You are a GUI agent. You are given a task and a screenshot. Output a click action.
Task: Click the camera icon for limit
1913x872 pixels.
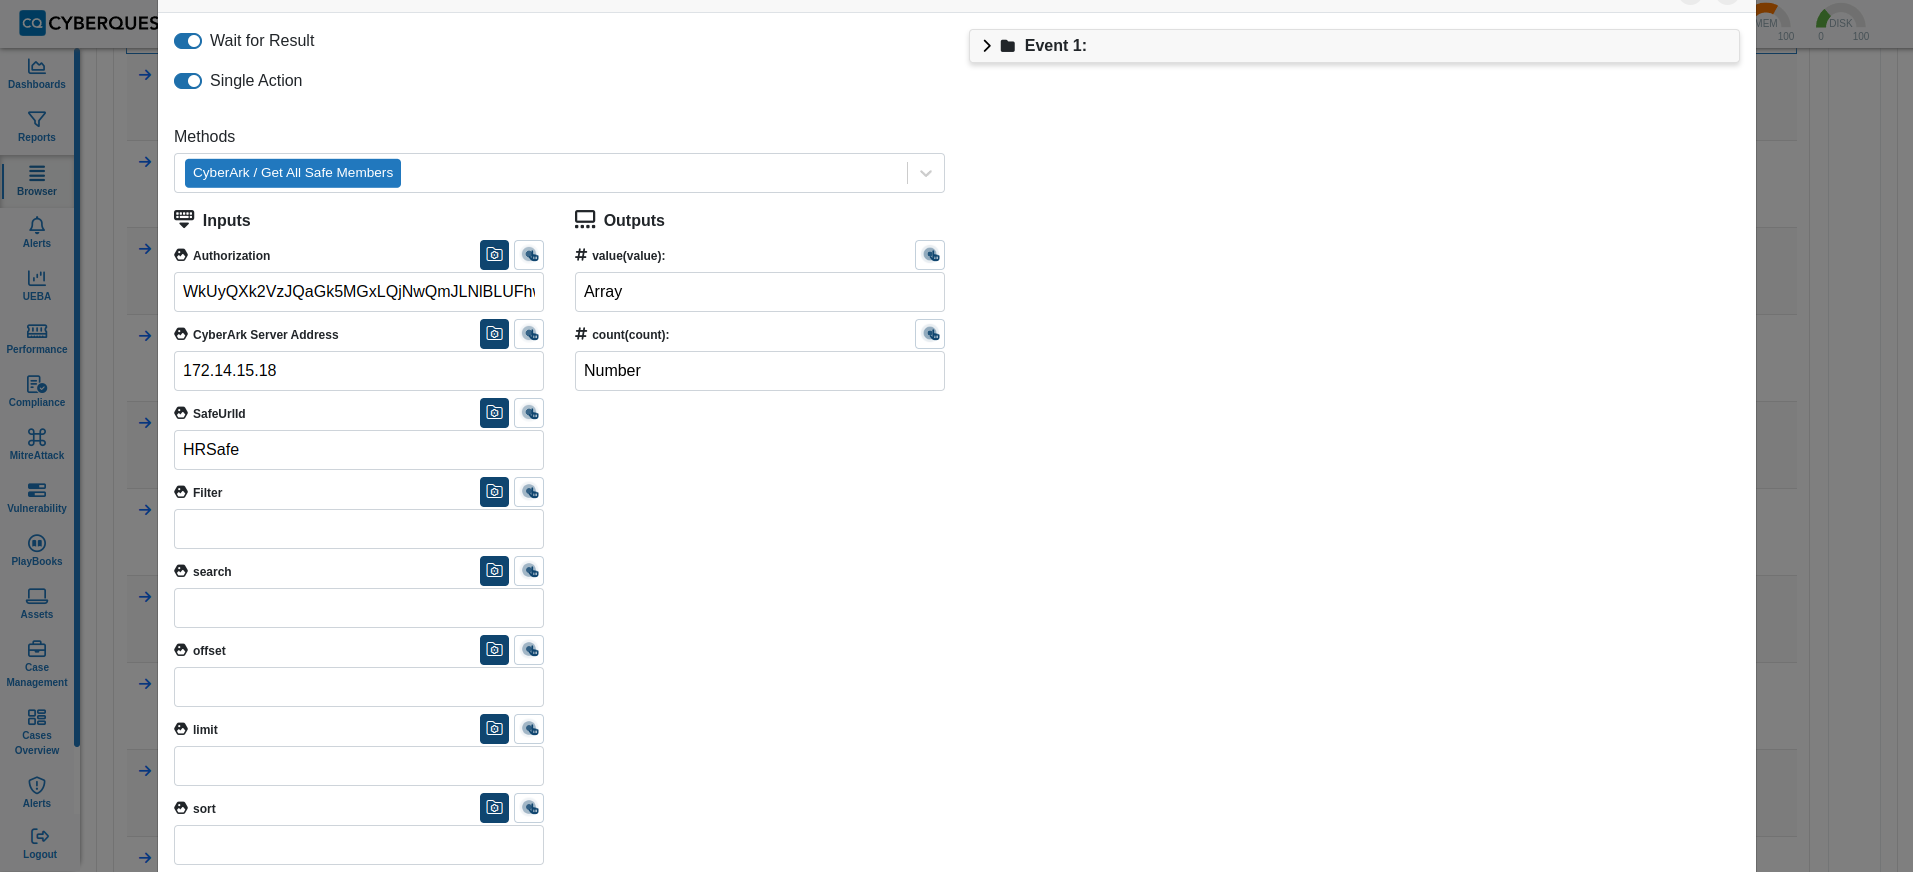click(x=494, y=729)
